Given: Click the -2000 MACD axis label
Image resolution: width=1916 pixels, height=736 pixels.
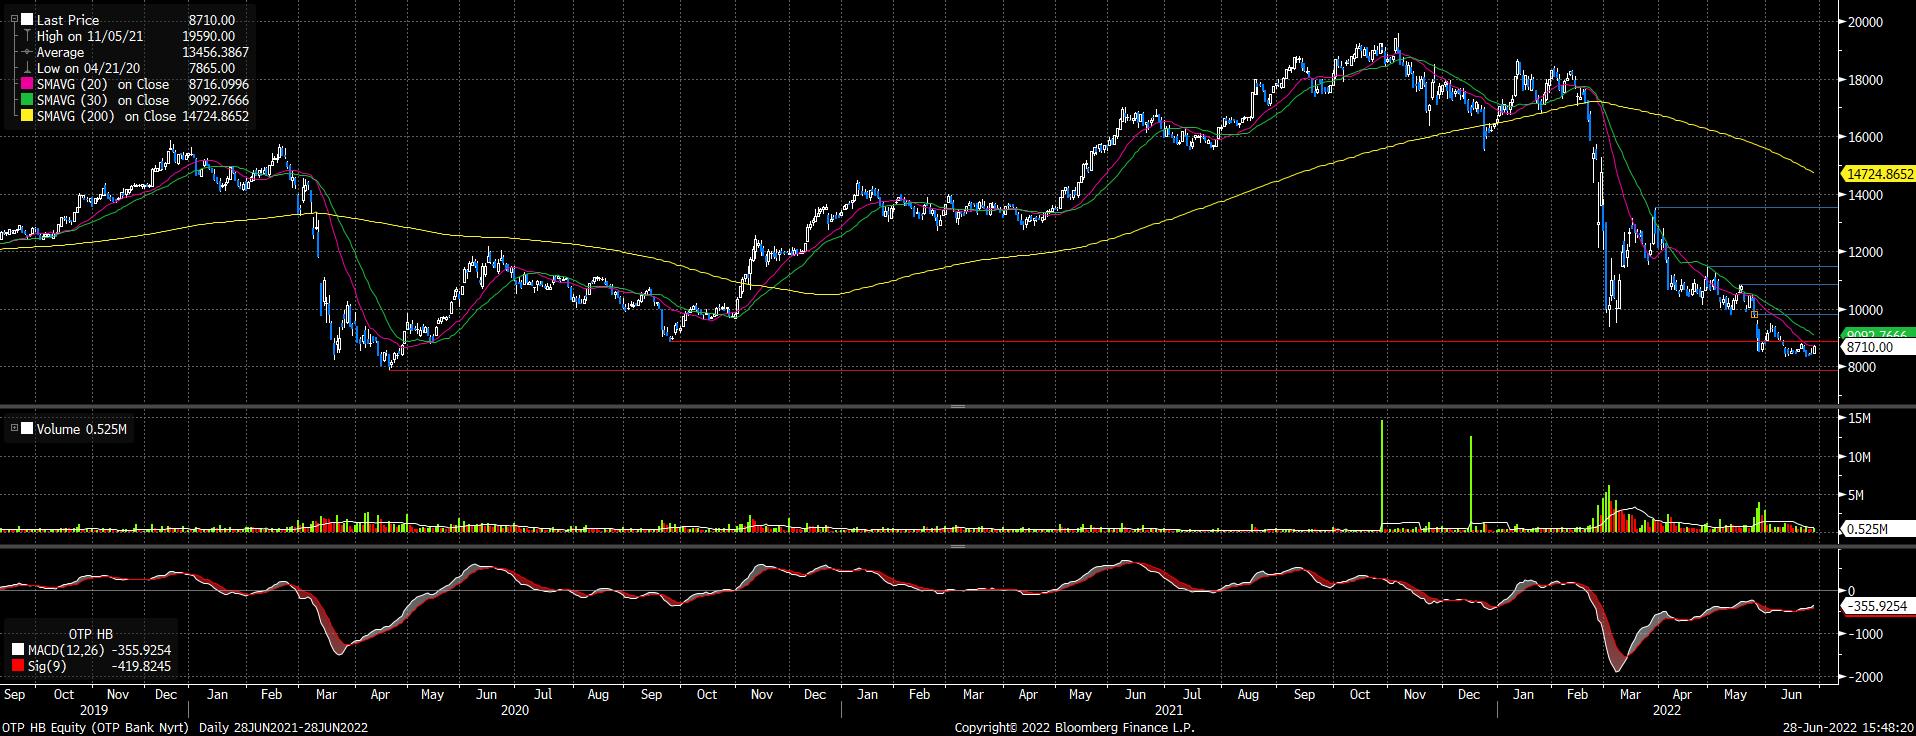Looking at the screenshot, I should 1865,677.
